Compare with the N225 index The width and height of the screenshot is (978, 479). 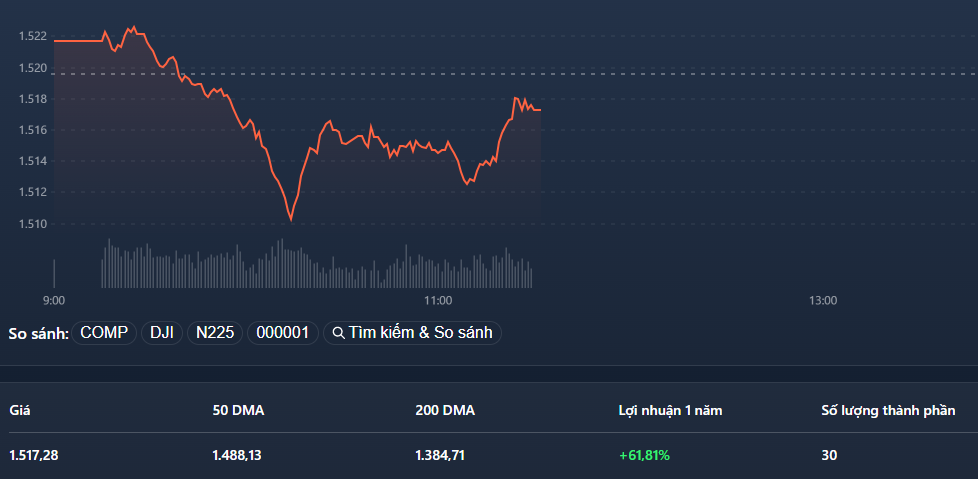(x=214, y=333)
